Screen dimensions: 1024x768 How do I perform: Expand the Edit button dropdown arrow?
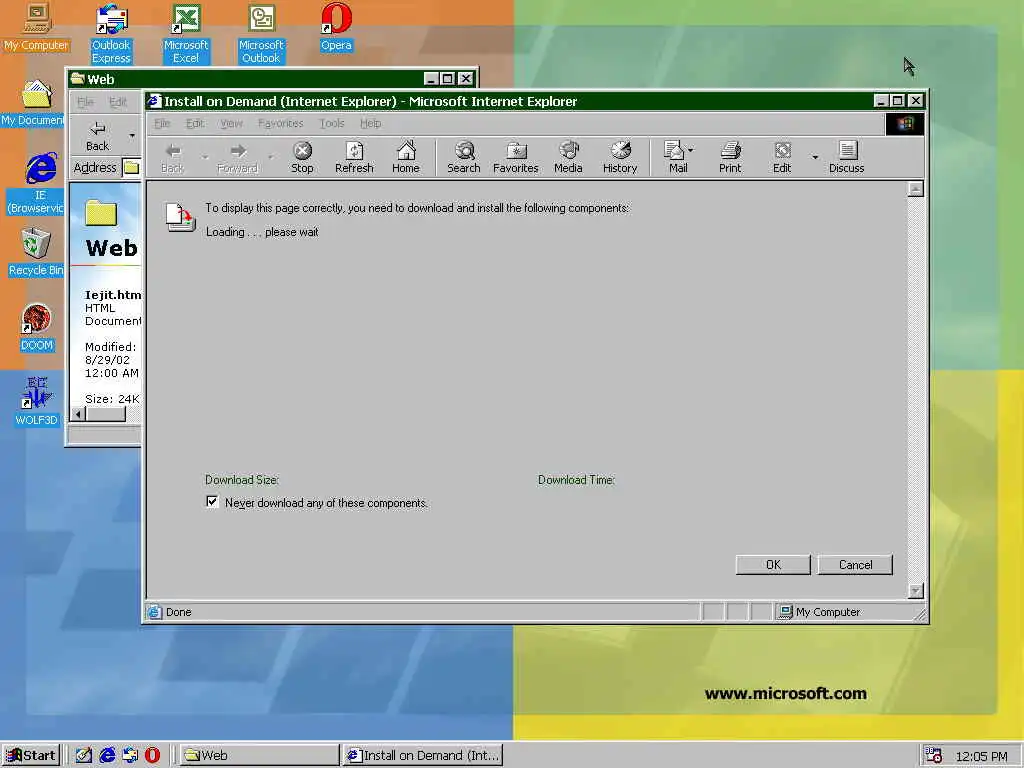[814, 157]
